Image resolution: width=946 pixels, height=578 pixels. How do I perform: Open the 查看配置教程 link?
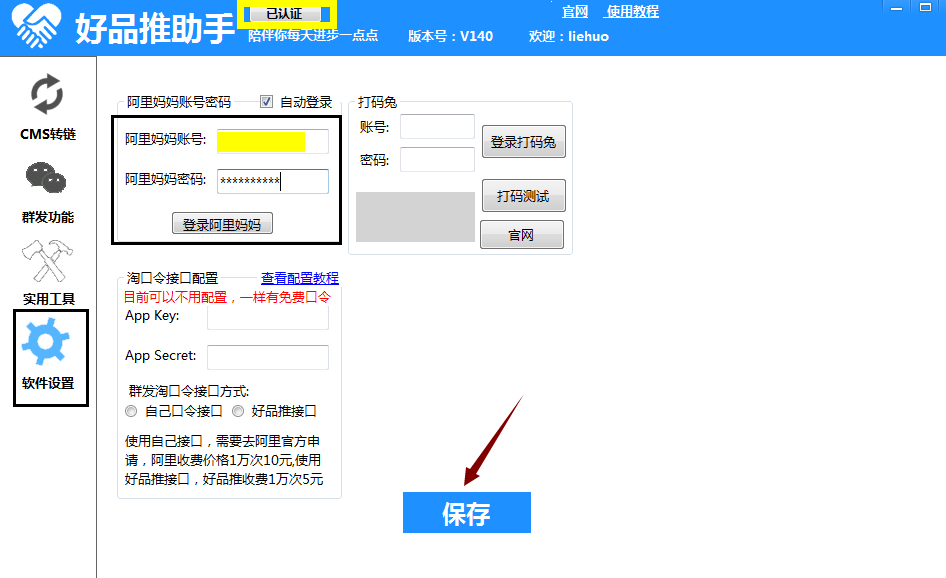(300, 278)
